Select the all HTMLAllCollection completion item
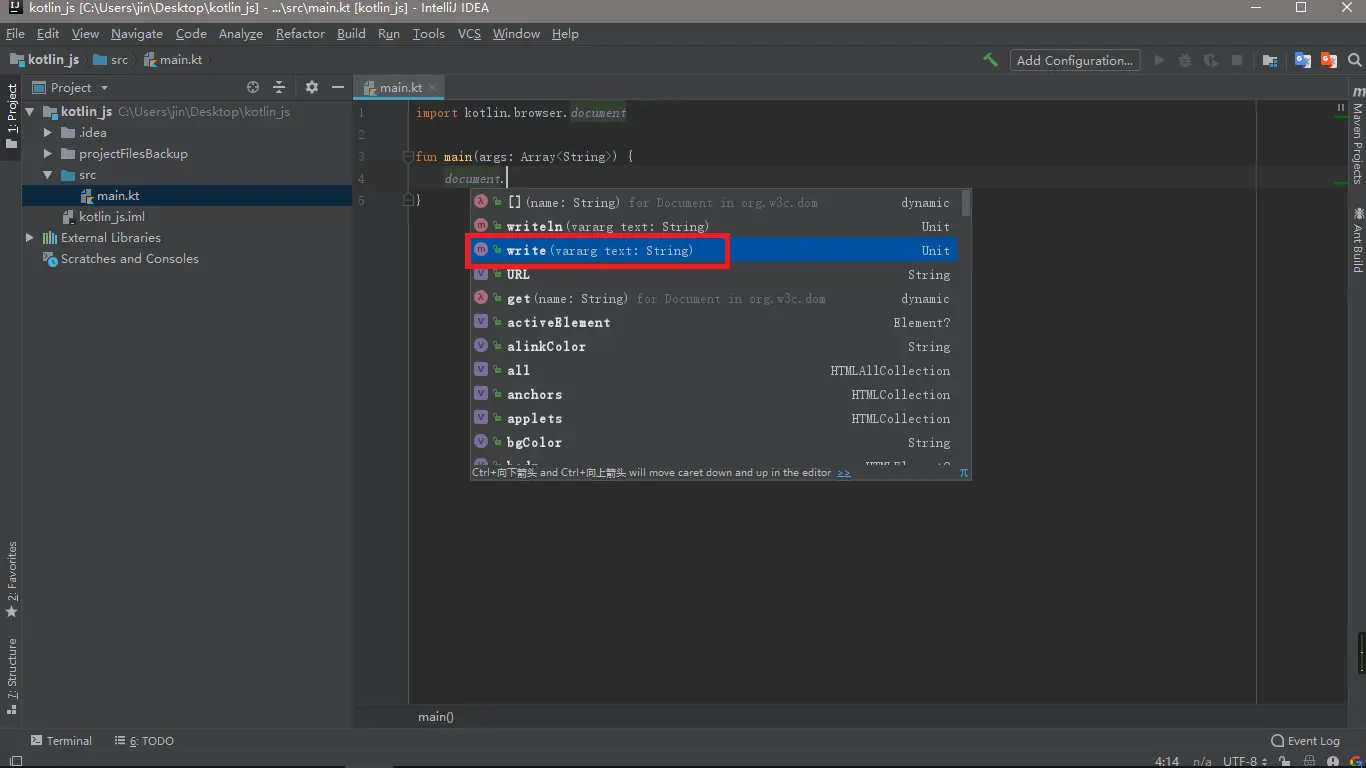Viewport: 1366px width, 768px height. click(x=714, y=370)
